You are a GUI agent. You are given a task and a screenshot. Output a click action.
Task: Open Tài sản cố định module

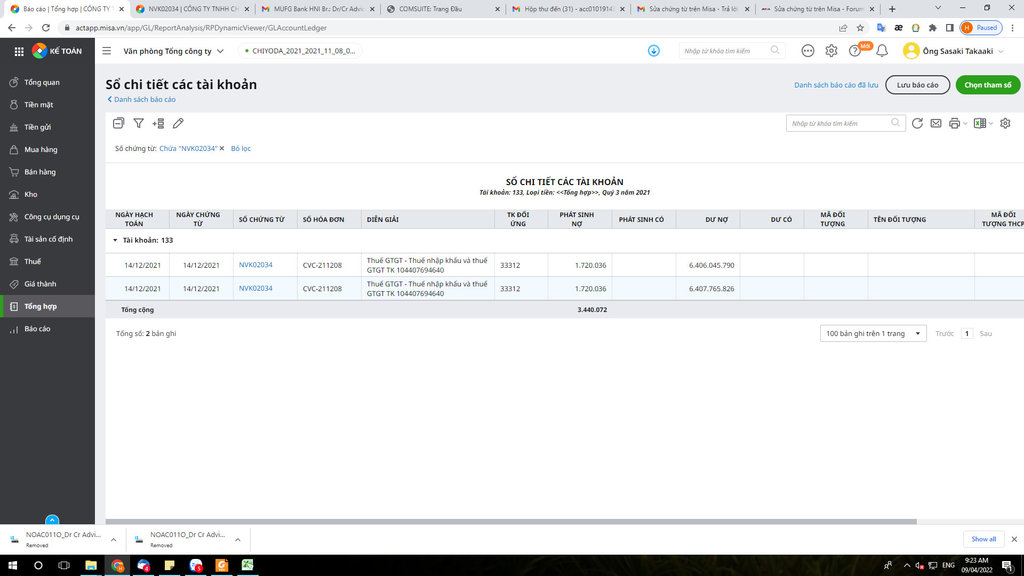click(47, 239)
